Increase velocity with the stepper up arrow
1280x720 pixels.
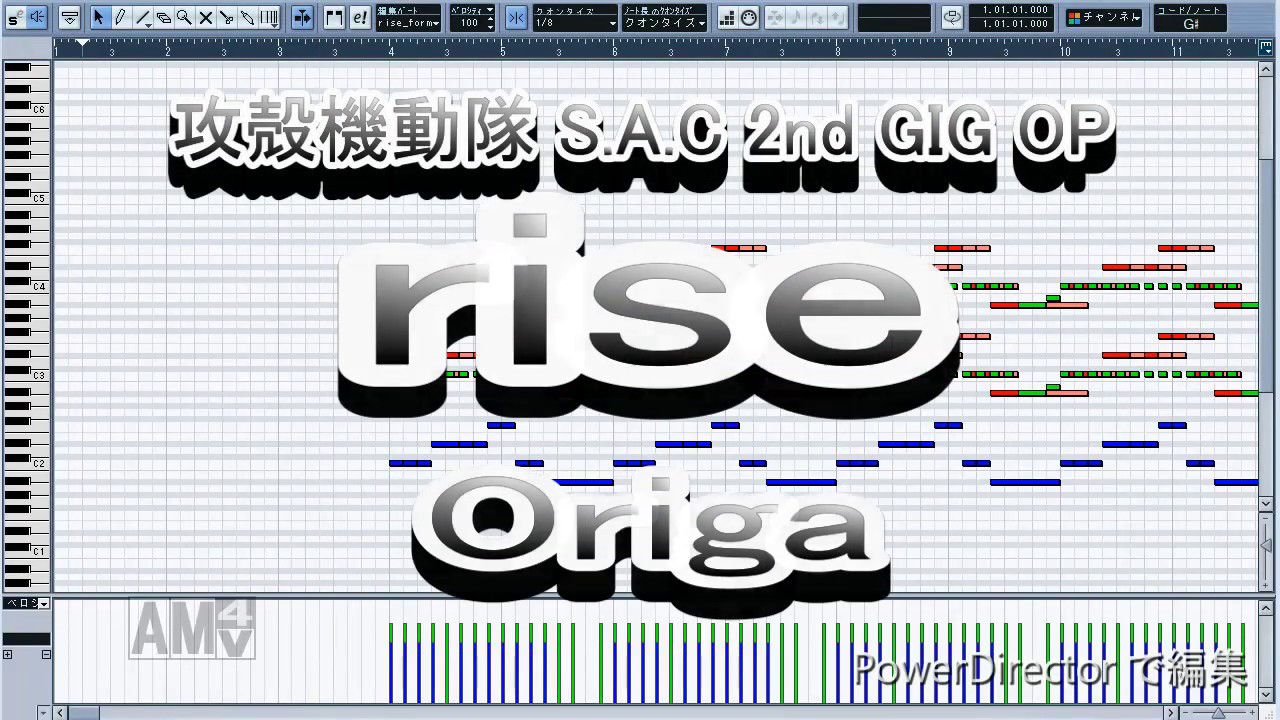pyautogui.click(x=490, y=19)
